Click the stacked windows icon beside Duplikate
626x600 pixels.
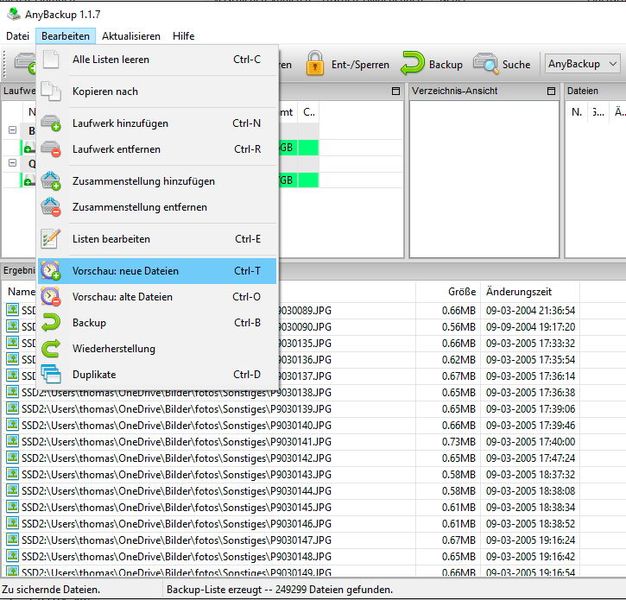51,374
